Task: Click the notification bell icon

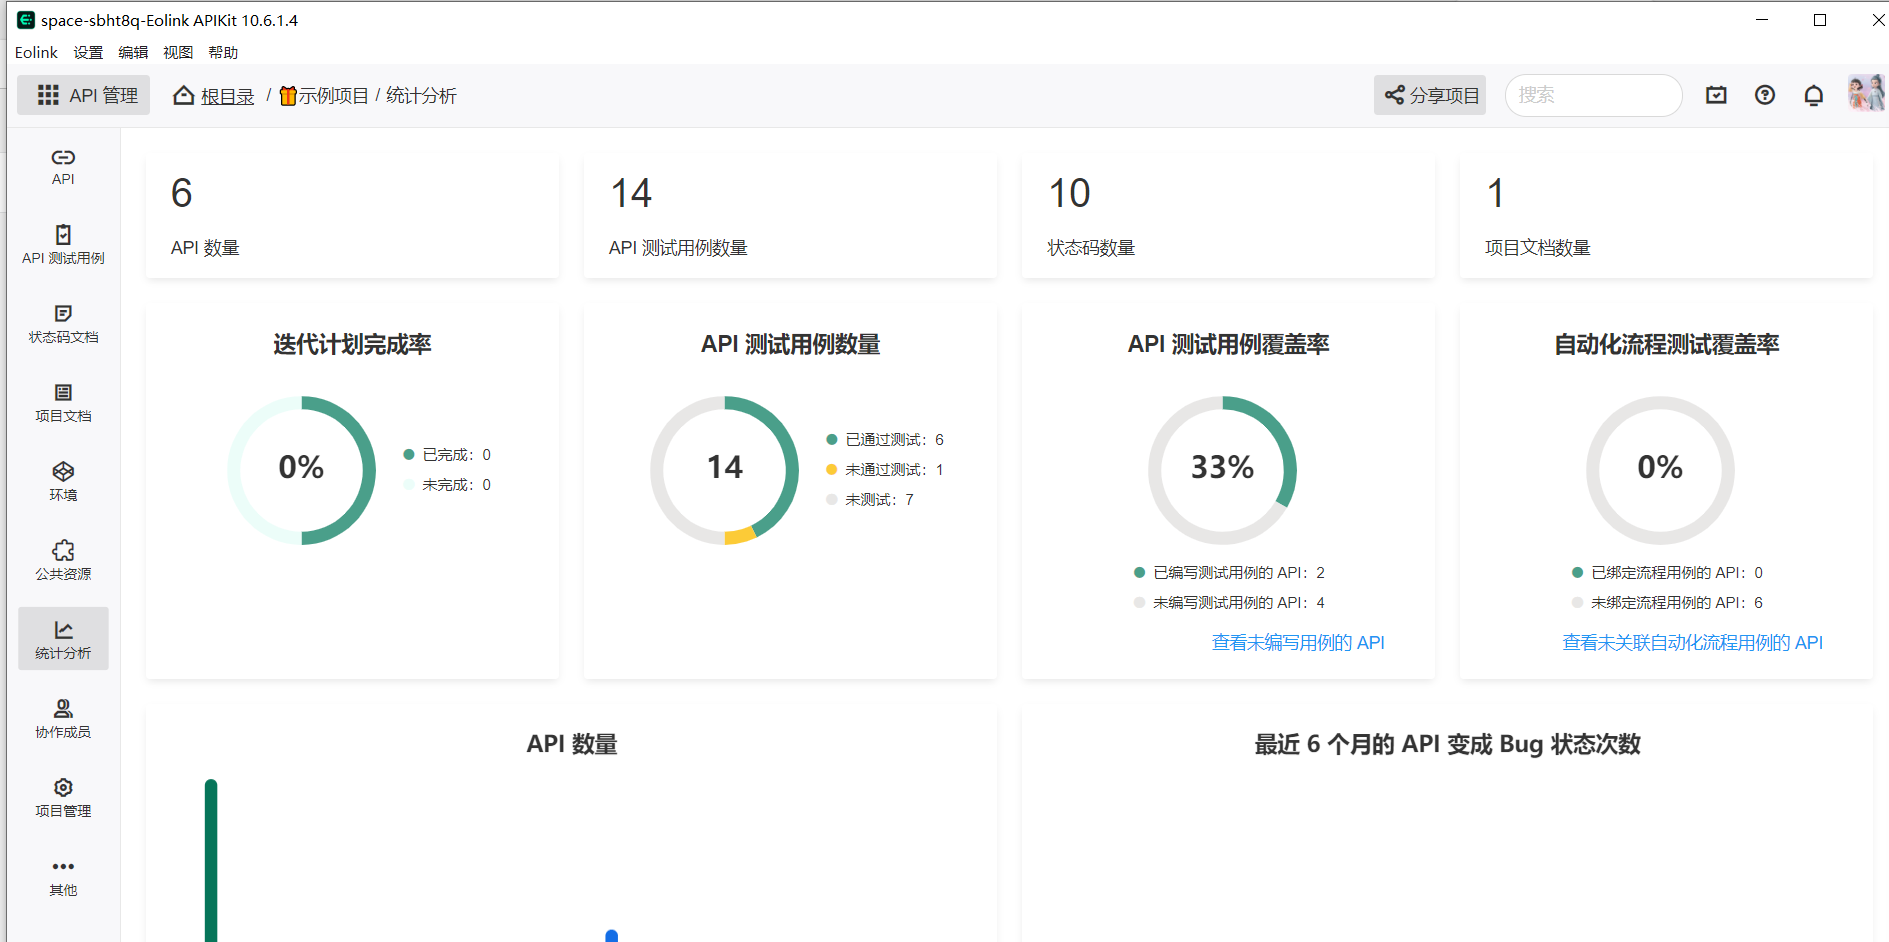Action: click(x=1813, y=95)
